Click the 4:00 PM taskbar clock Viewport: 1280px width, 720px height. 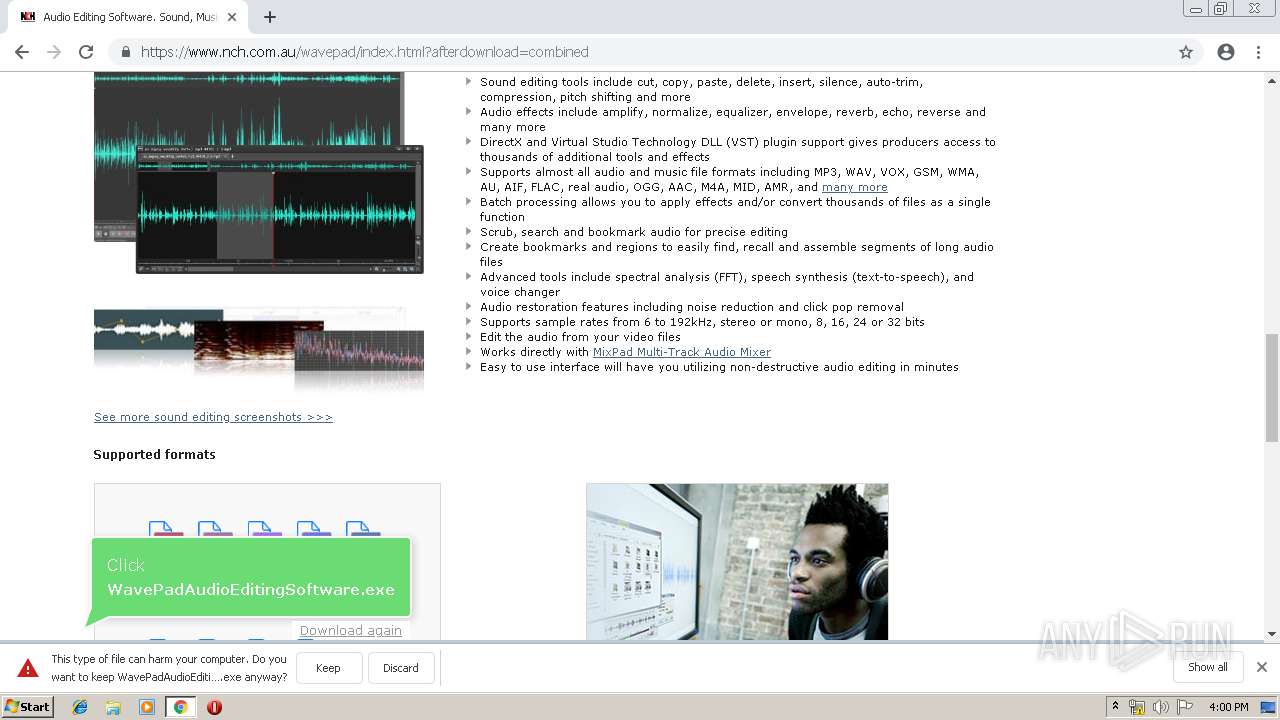1228,707
